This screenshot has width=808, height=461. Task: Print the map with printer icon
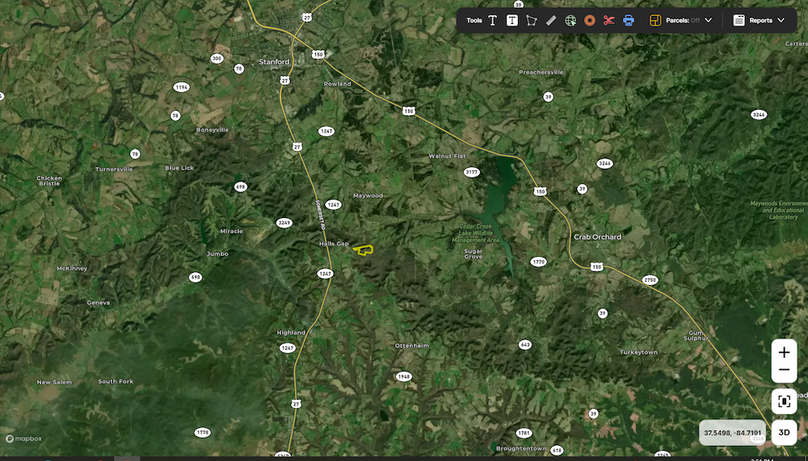point(629,20)
